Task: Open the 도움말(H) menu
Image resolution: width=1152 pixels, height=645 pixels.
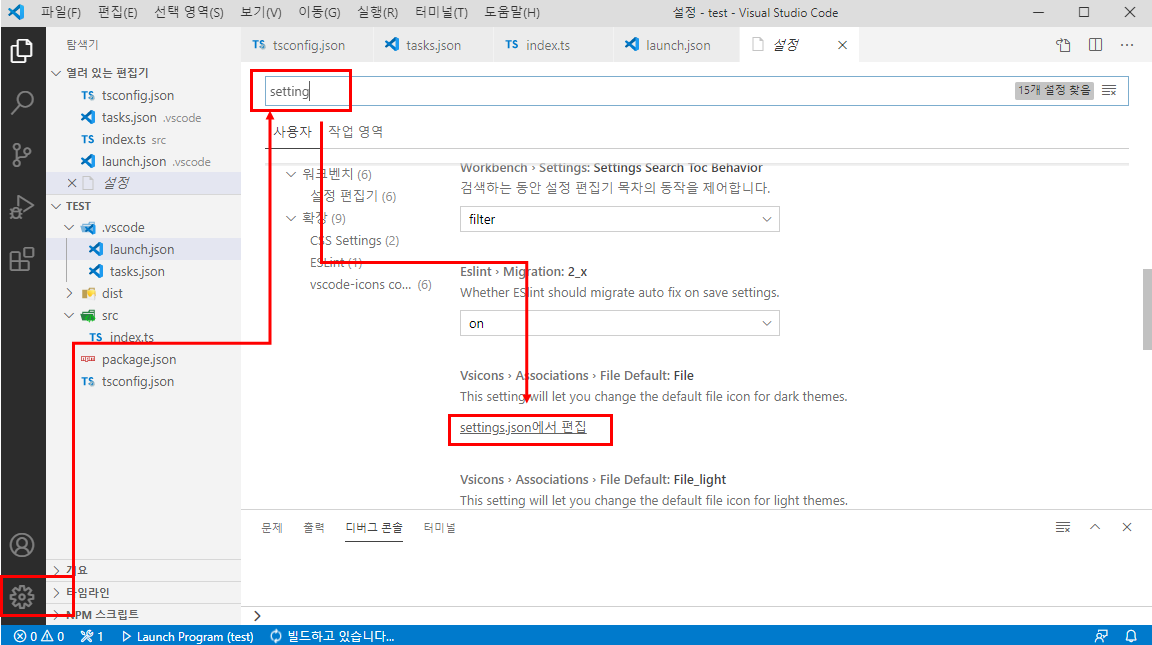Action: click(x=512, y=12)
